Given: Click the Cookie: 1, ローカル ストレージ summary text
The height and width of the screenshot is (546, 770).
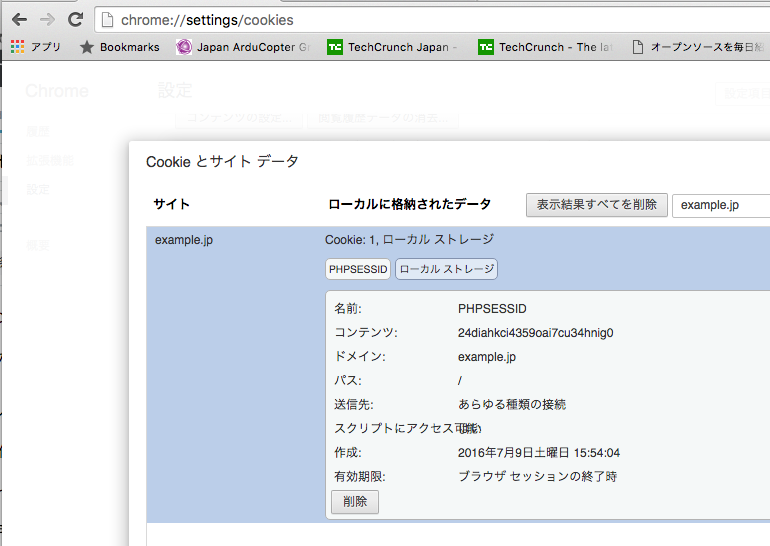Looking at the screenshot, I should [x=409, y=240].
